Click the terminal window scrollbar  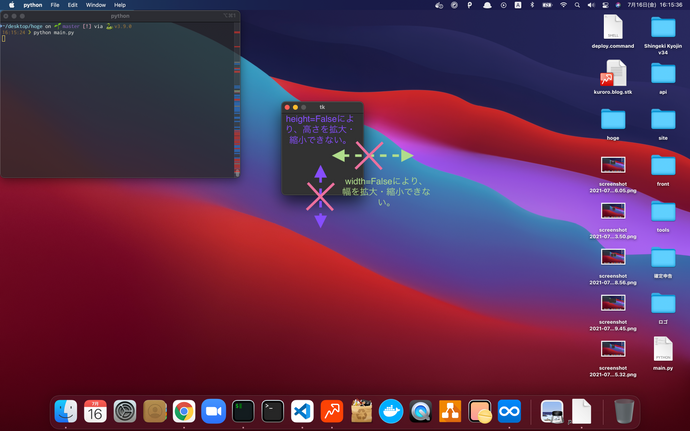tap(237, 99)
